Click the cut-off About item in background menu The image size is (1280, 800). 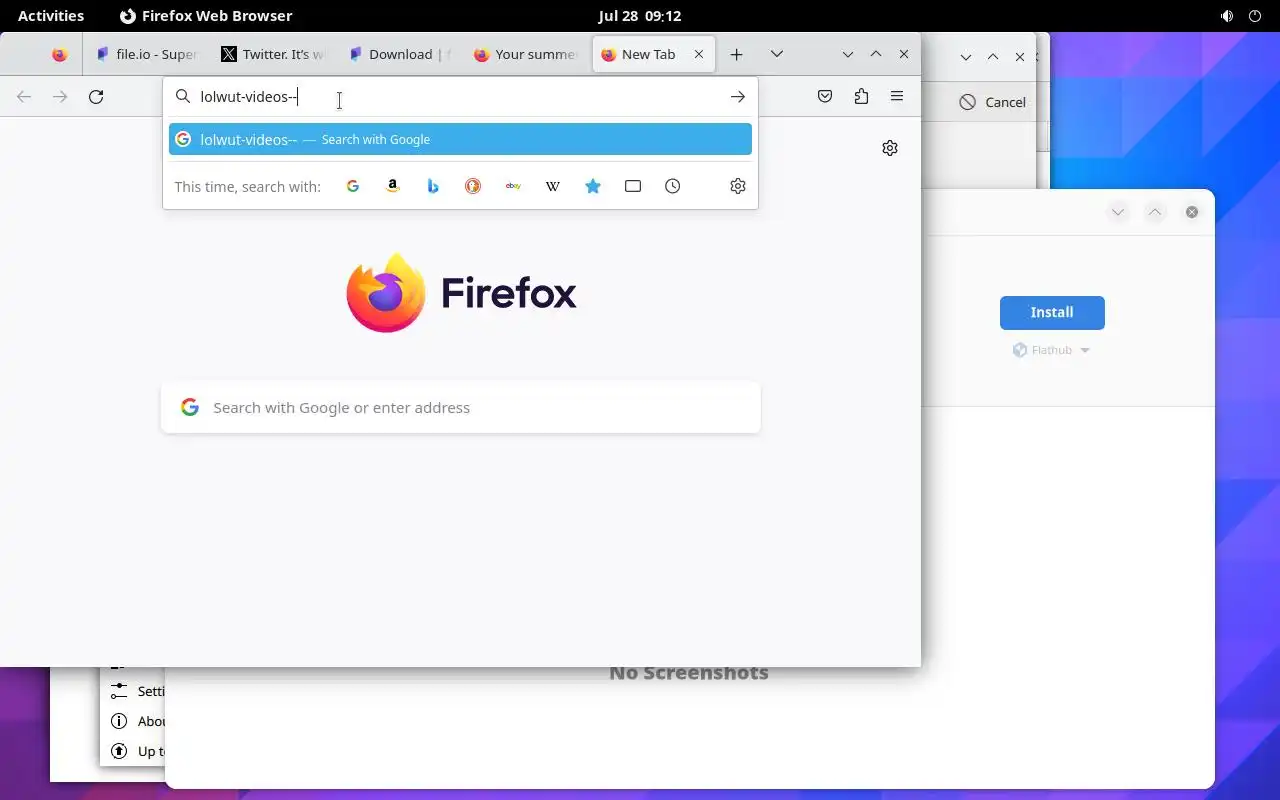pyautogui.click(x=138, y=721)
